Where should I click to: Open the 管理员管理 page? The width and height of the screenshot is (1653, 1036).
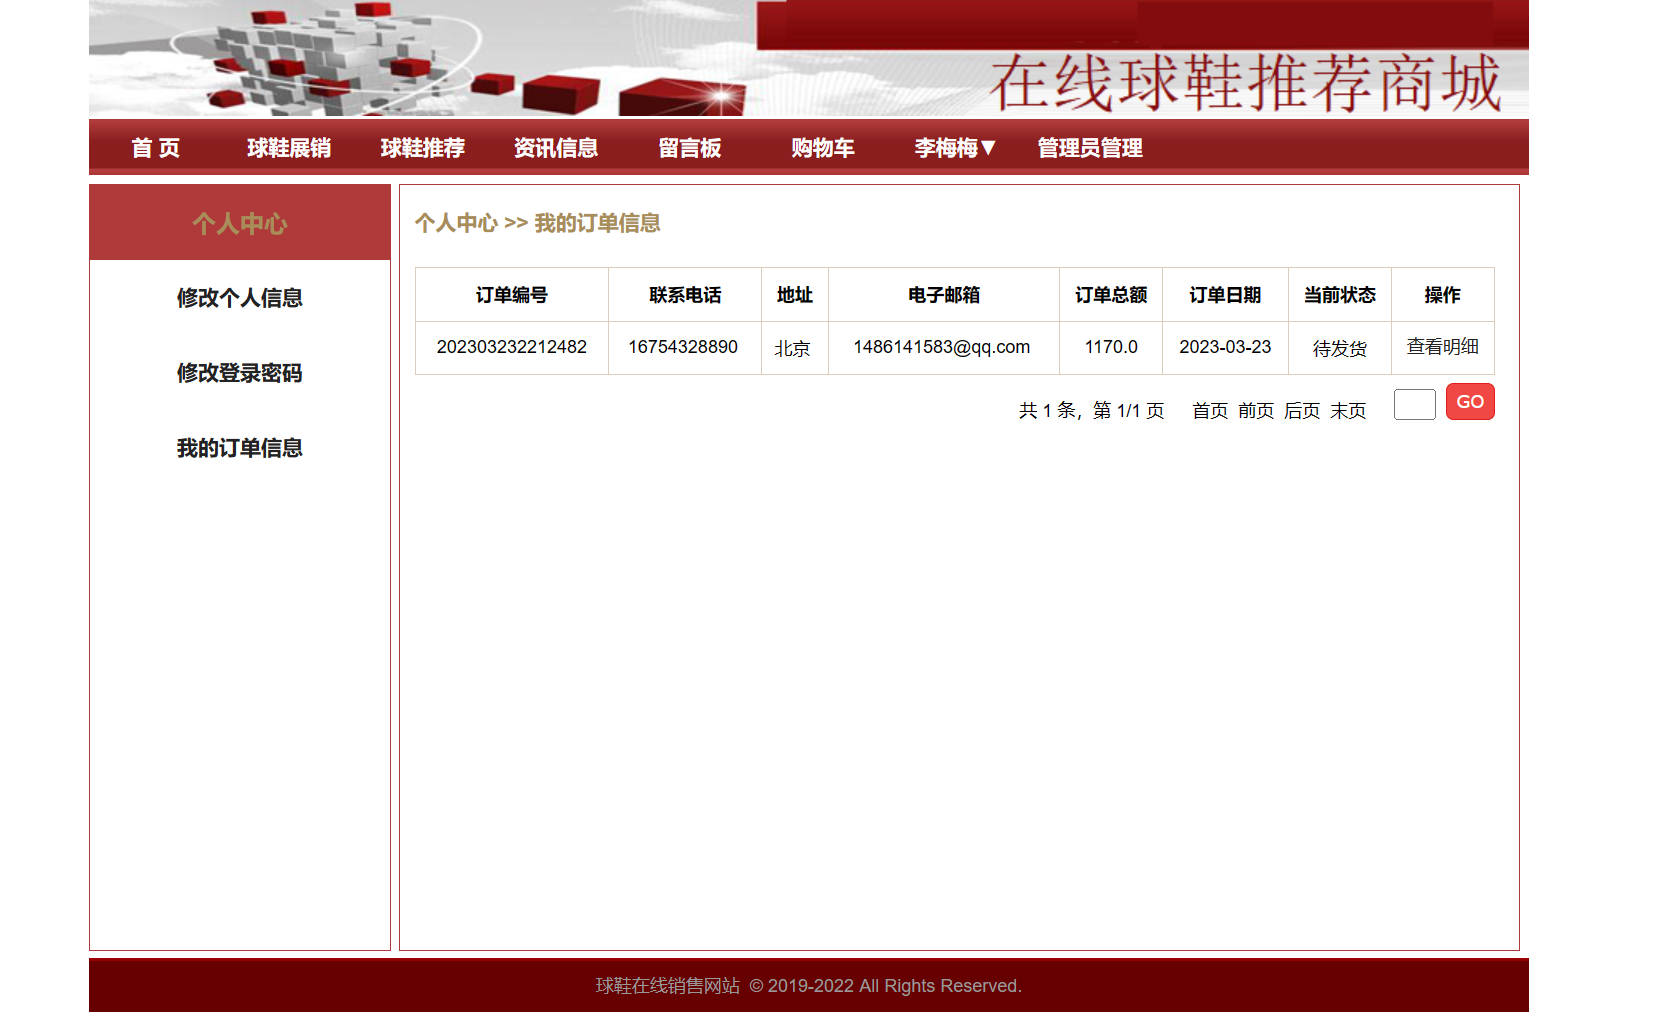(1090, 148)
